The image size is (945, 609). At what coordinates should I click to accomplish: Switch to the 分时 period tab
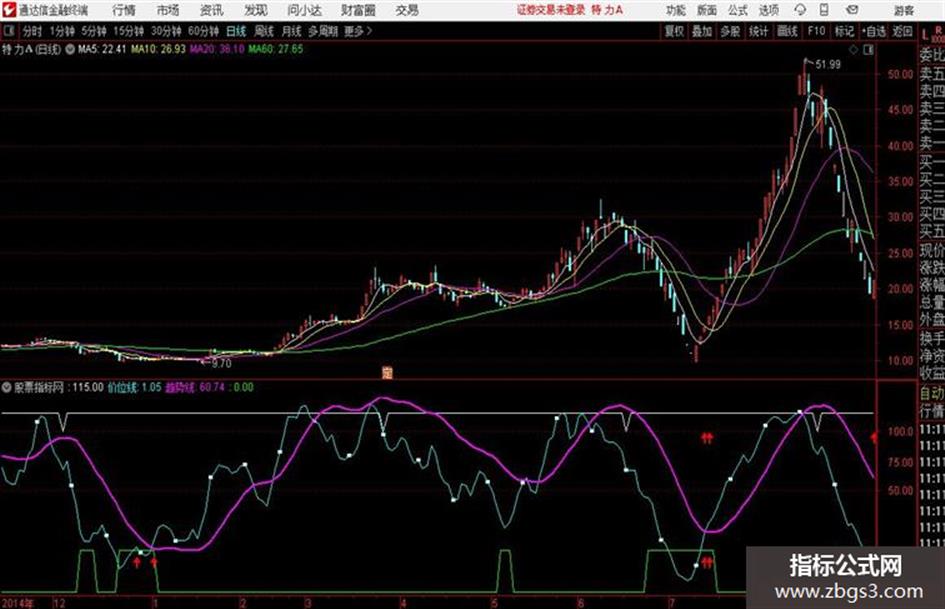(x=33, y=31)
